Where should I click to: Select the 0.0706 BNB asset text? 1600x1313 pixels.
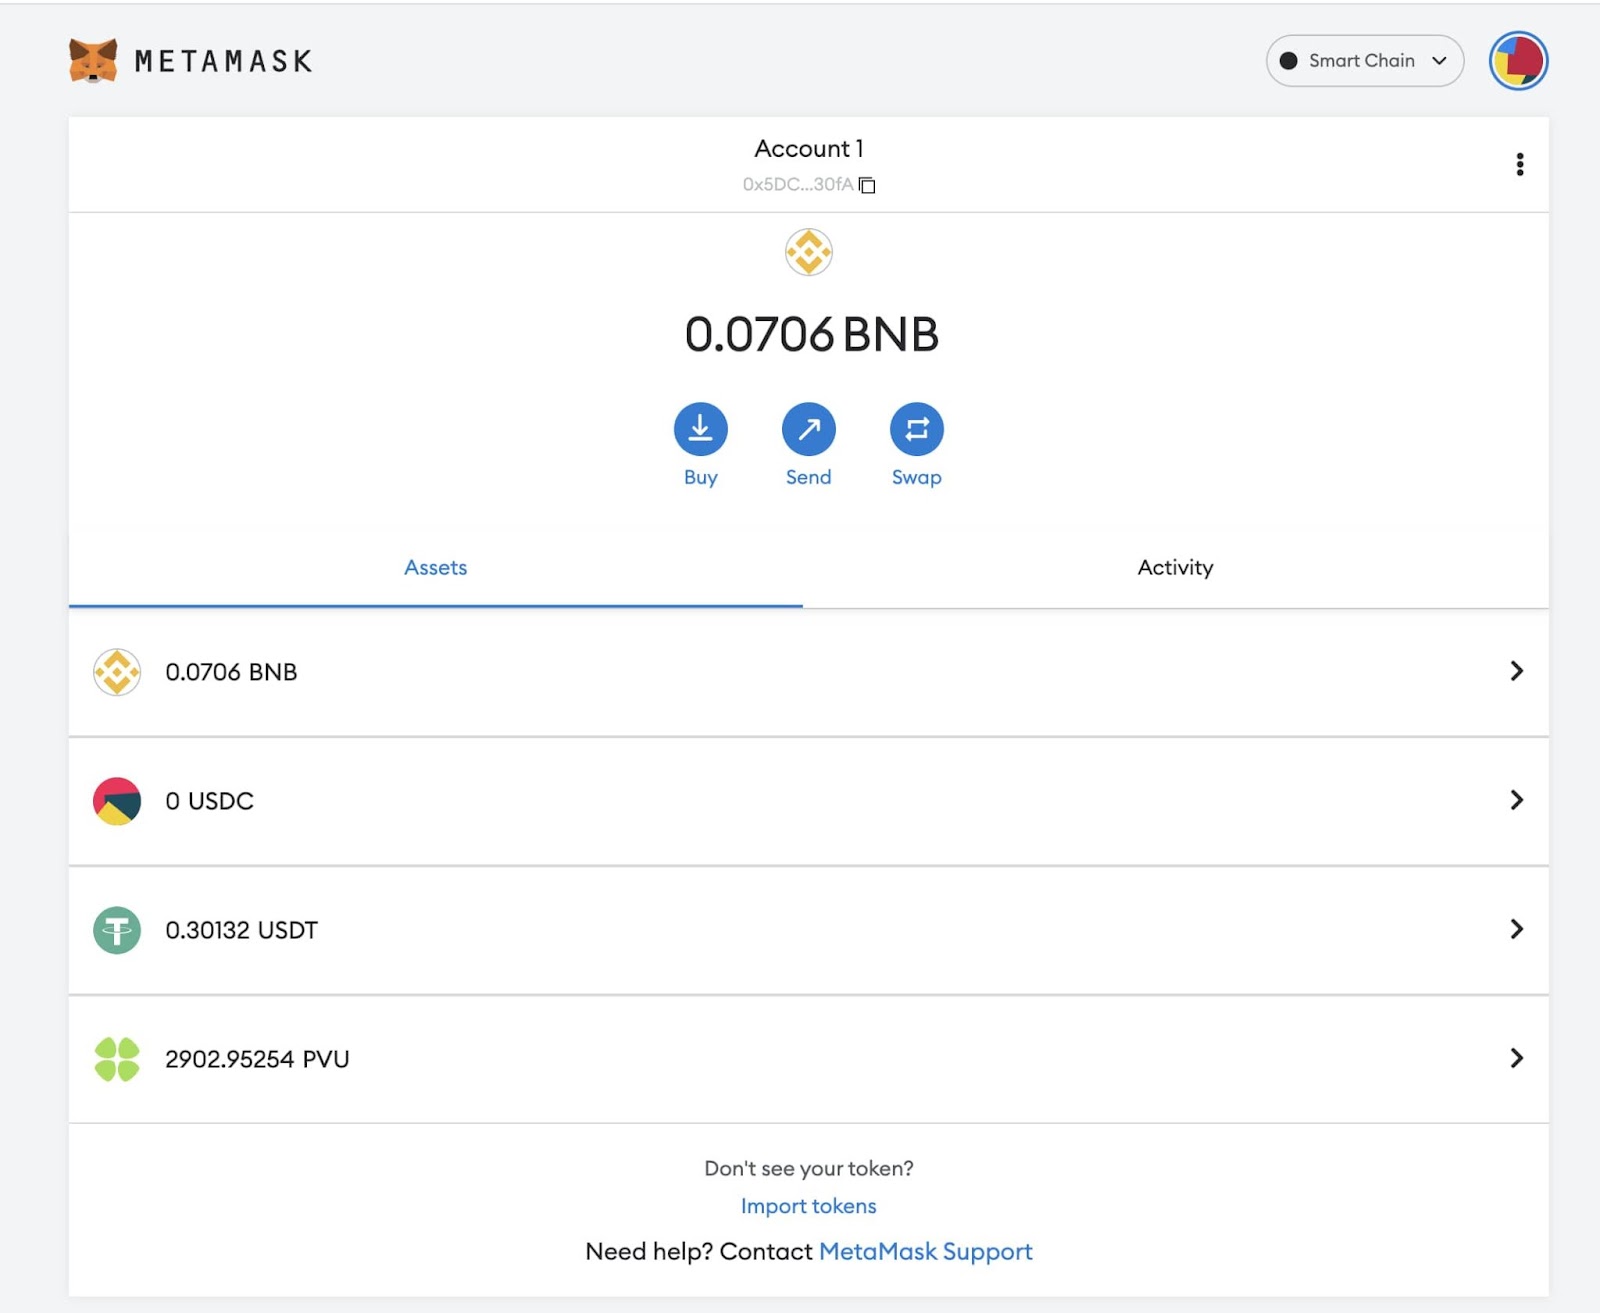click(231, 672)
